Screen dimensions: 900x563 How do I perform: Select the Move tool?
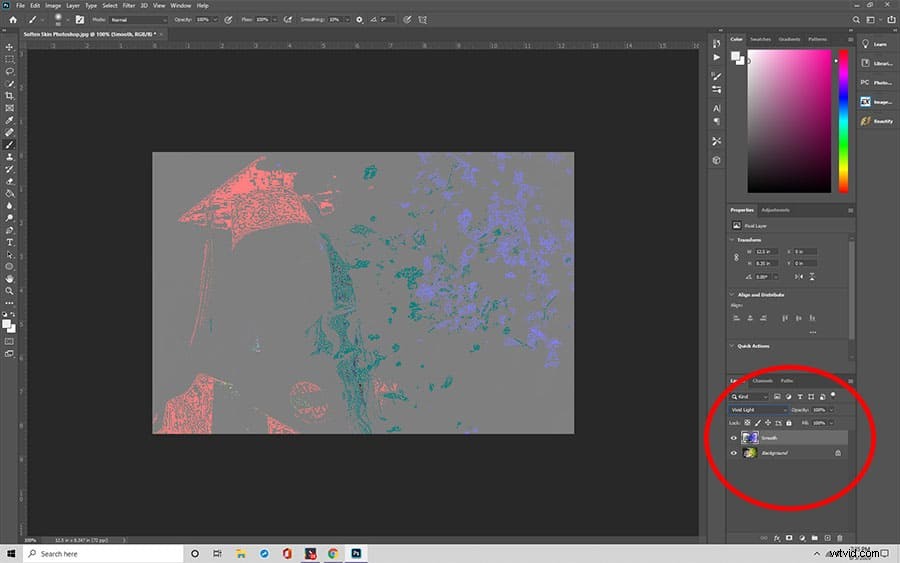coord(9,47)
